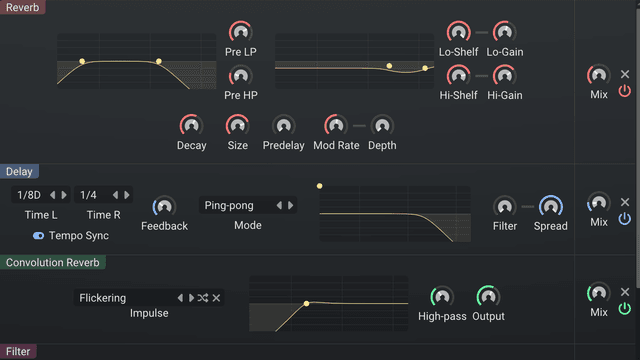Select the Reverb section tab
Screen dimensions: 640x360
coord(22,7)
